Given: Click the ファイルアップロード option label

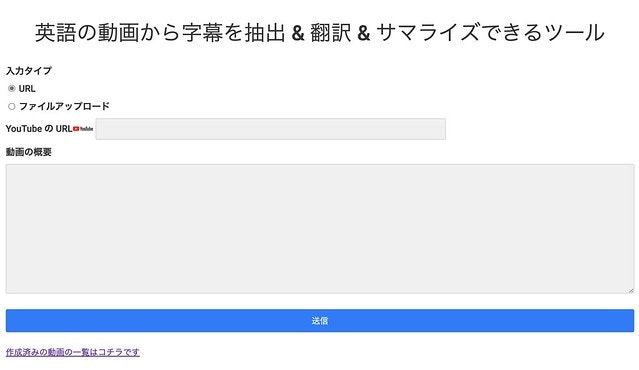Looking at the screenshot, I should (64, 106).
